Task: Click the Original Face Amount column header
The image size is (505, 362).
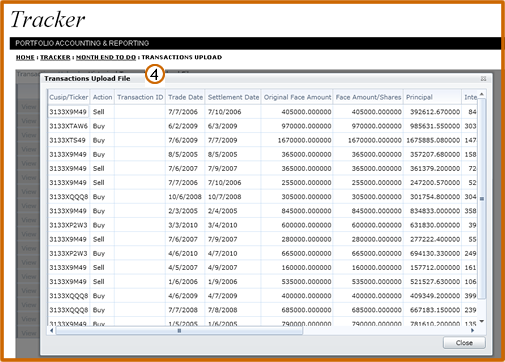Action: [x=297, y=97]
